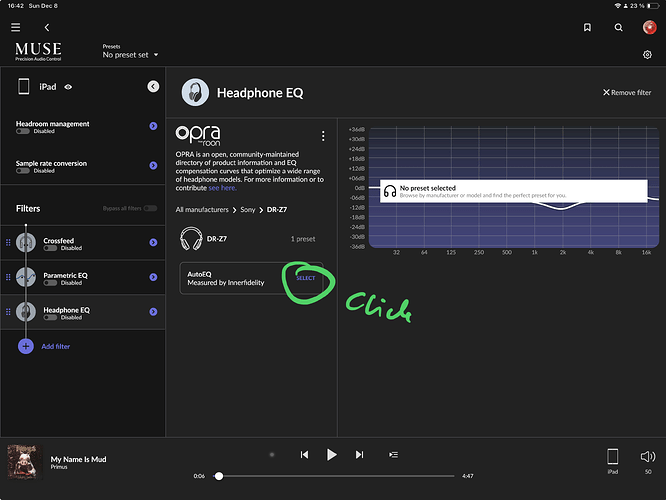Click the plus Add filter icon

(x=26, y=346)
